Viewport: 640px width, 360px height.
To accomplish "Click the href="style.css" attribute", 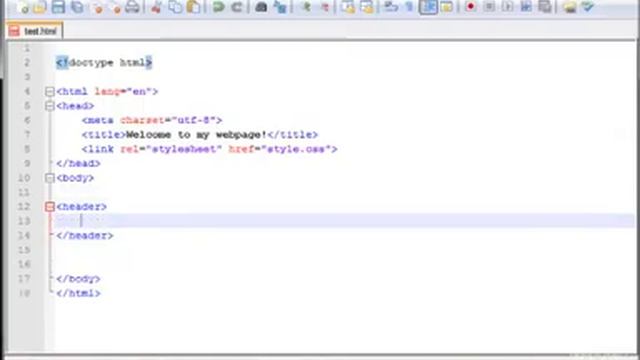I will 280,149.
